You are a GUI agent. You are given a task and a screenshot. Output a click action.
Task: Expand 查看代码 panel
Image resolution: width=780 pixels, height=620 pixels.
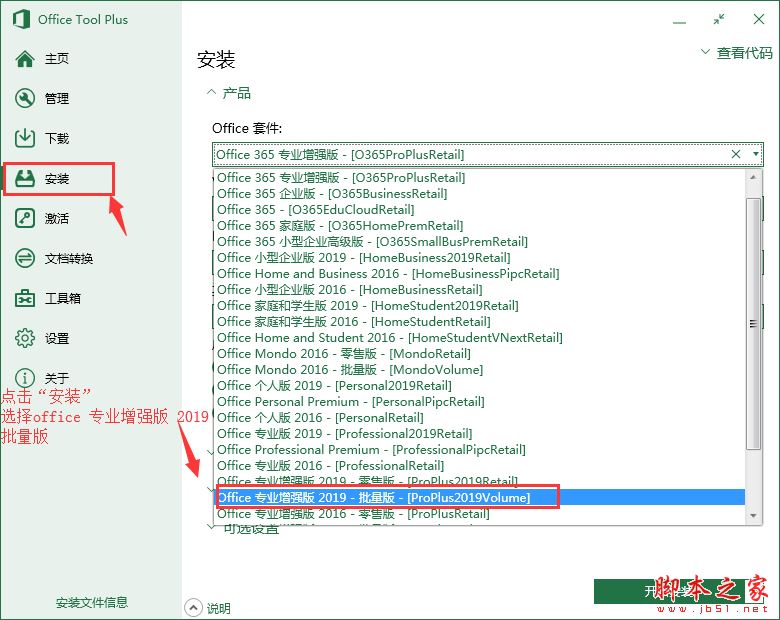click(x=737, y=52)
